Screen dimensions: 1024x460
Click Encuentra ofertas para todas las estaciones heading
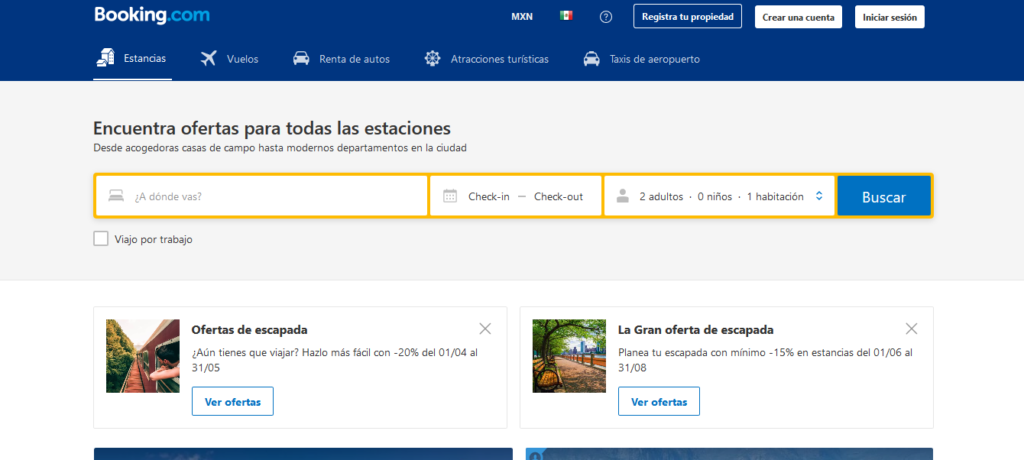(x=272, y=127)
